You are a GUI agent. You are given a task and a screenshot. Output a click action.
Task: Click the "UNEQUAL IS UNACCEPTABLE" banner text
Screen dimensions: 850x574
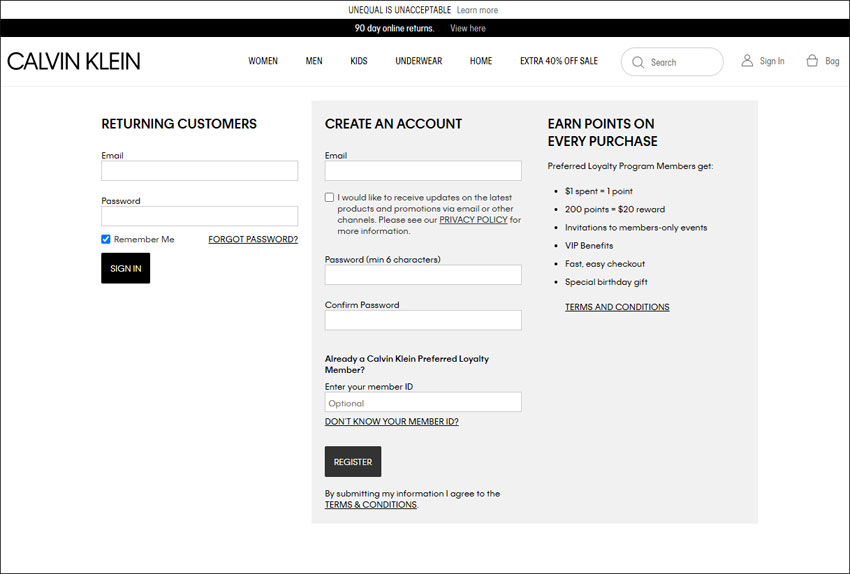click(x=400, y=10)
